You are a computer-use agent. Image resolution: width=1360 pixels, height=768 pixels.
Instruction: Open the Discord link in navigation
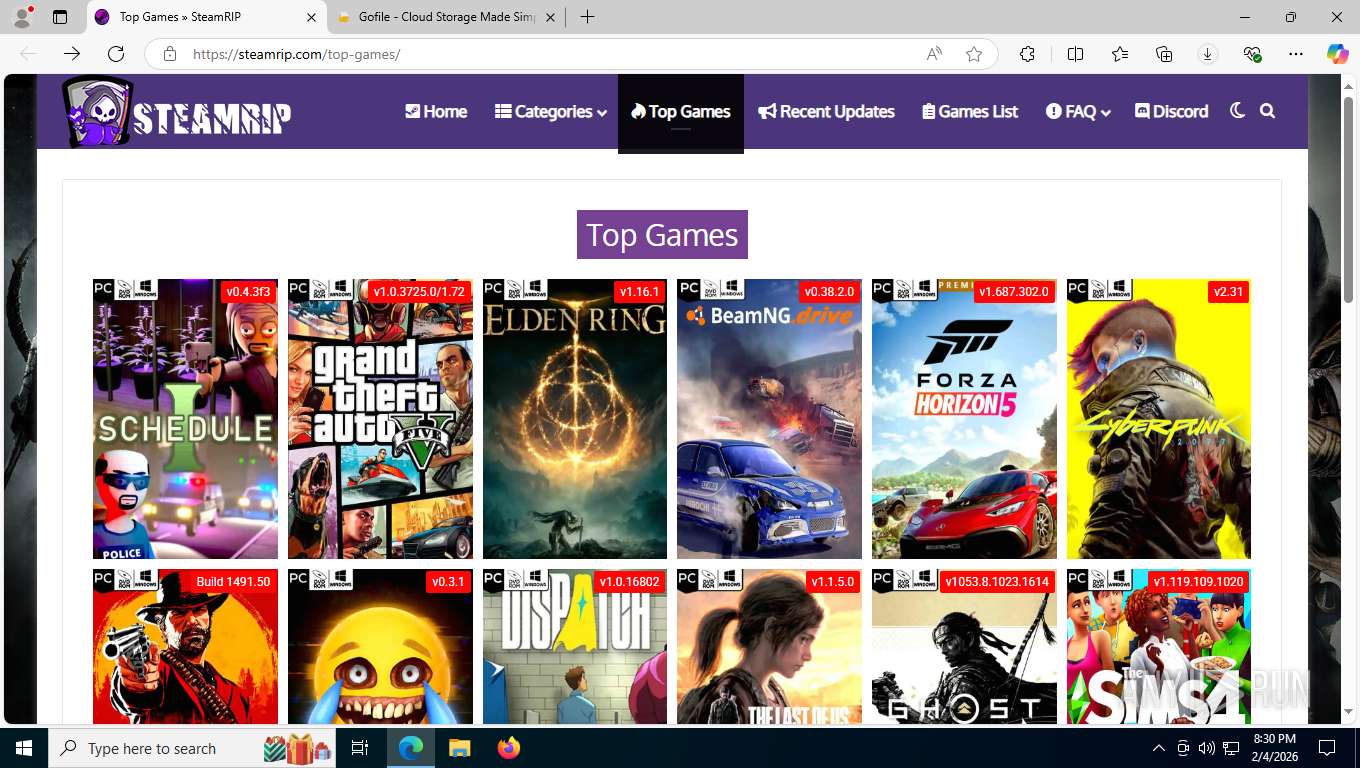[1172, 111]
